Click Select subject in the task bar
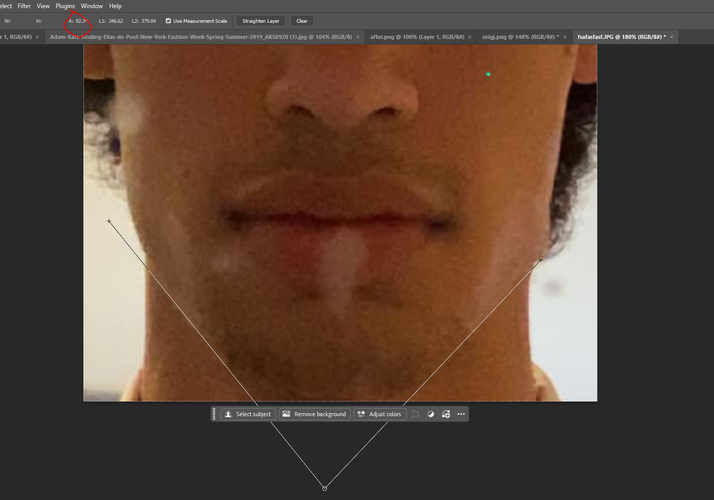This screenshot has height=500, width=714. [x=247, y=414]
